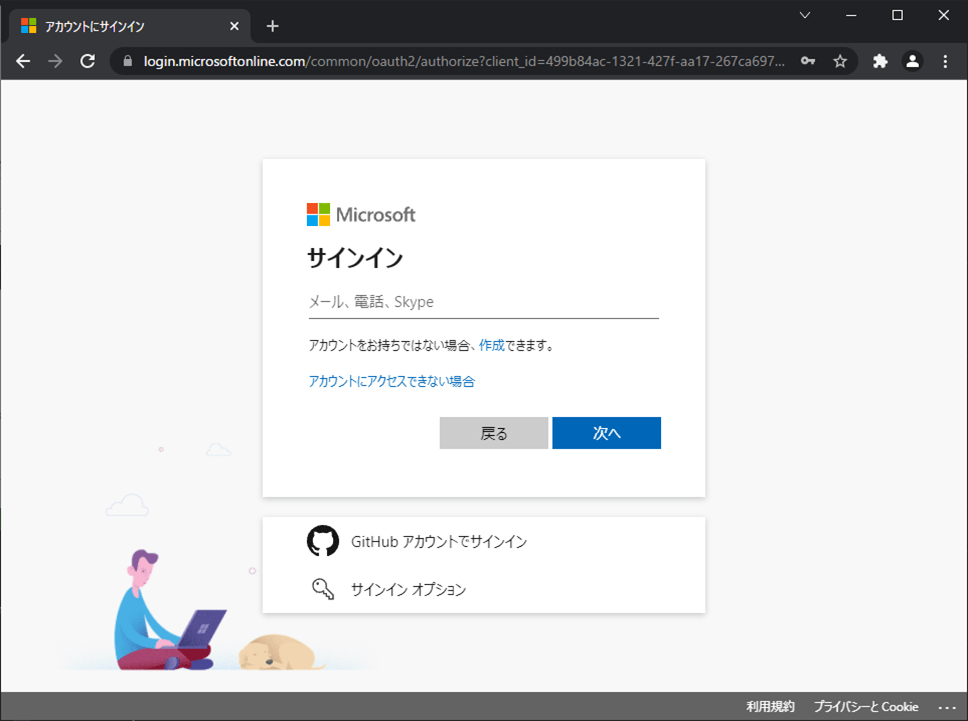Open the tab search chevron in title bar
This screenshot has height=721, width=968.
(x=805, y=15)
